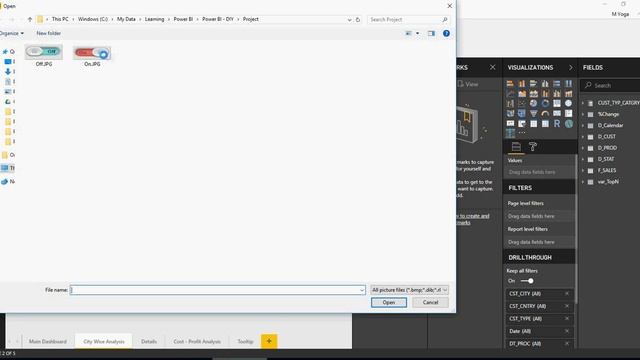The width and height of the screenshot is (640, 360).
Task: Switch to the City Wise Analysis page tab
Action: pos(104,341)
